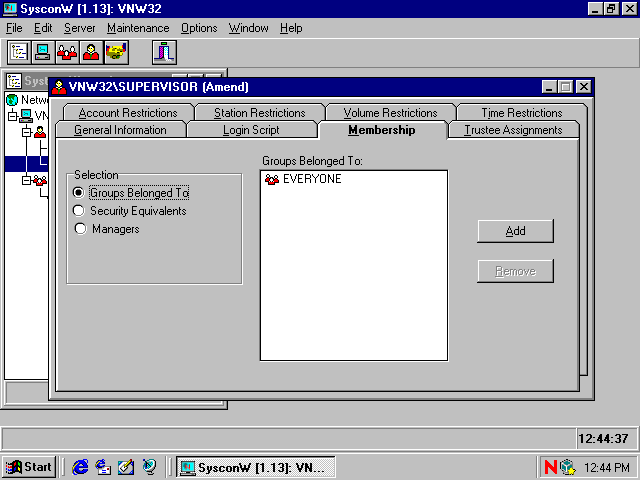640x480 pixels.
Task: Select the user icon in system tree
Action: coord(40,132)
